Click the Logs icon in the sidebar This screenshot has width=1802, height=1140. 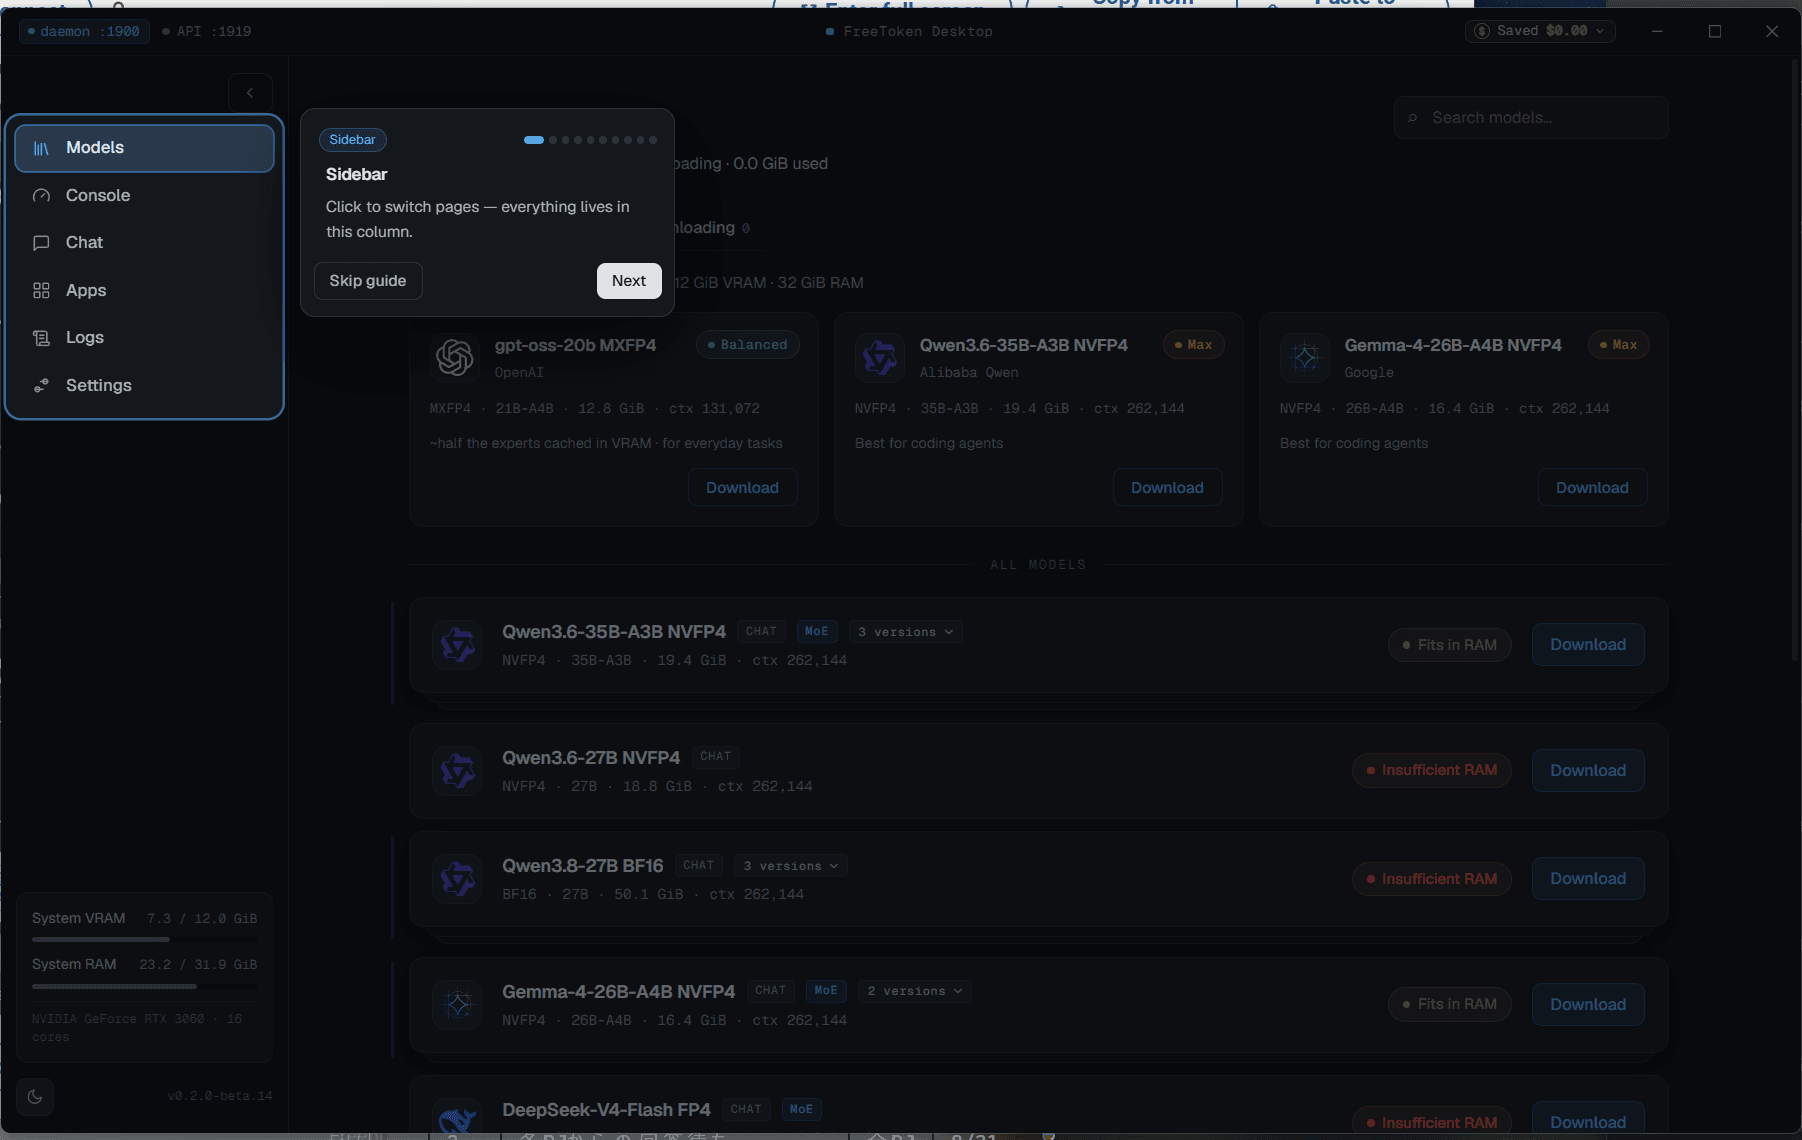point(41,338)
